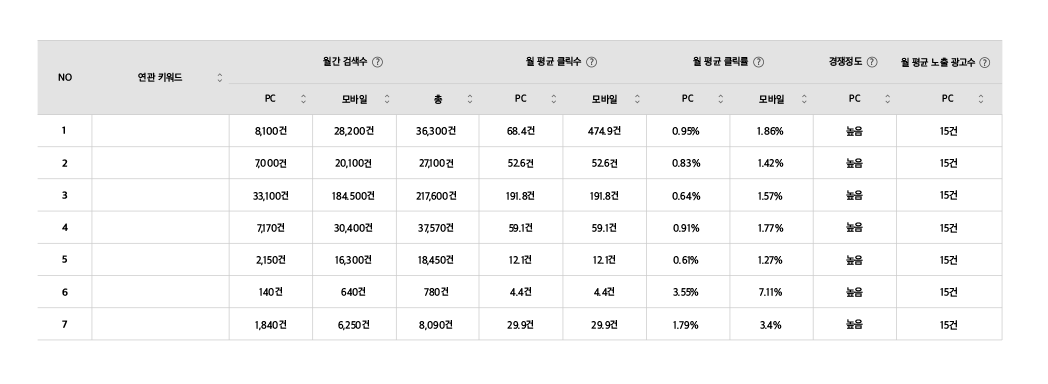Open help icon beside 월간 검색수

(x=377, y=62)
